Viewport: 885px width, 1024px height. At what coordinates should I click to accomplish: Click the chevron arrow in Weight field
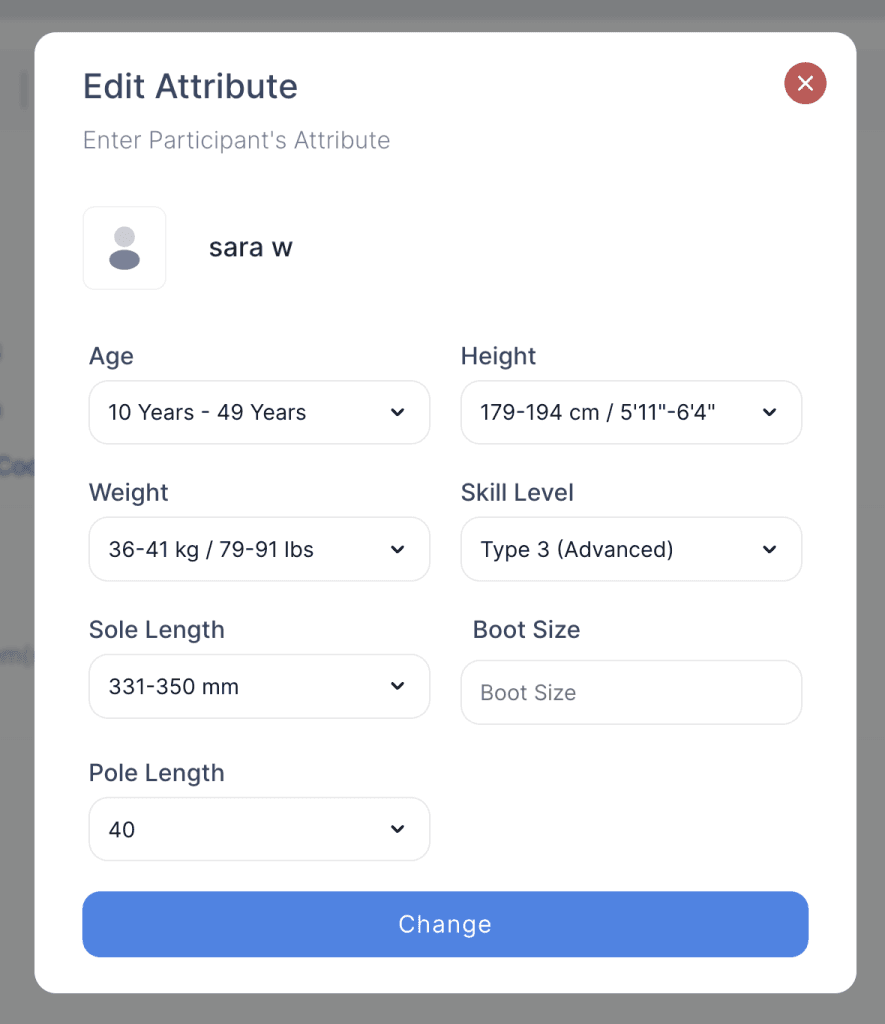click(397, 549)
